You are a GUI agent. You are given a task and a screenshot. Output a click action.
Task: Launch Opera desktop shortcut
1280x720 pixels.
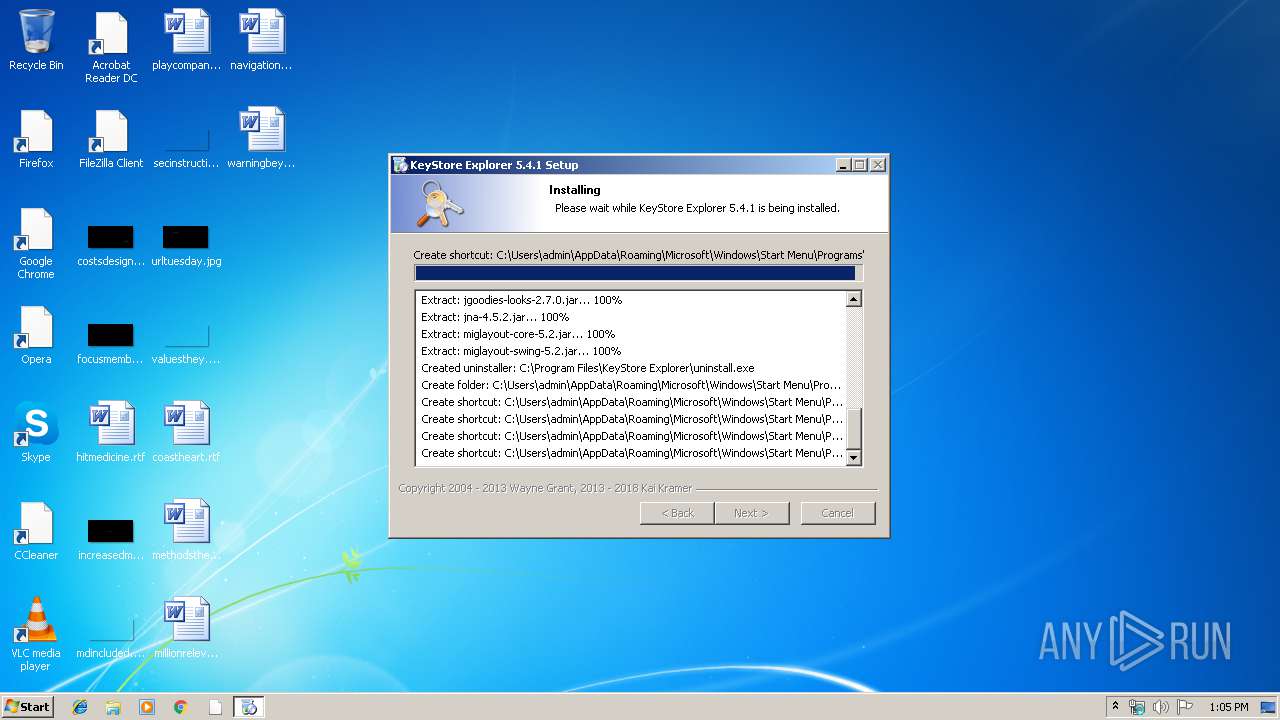[x=36, y=334]
